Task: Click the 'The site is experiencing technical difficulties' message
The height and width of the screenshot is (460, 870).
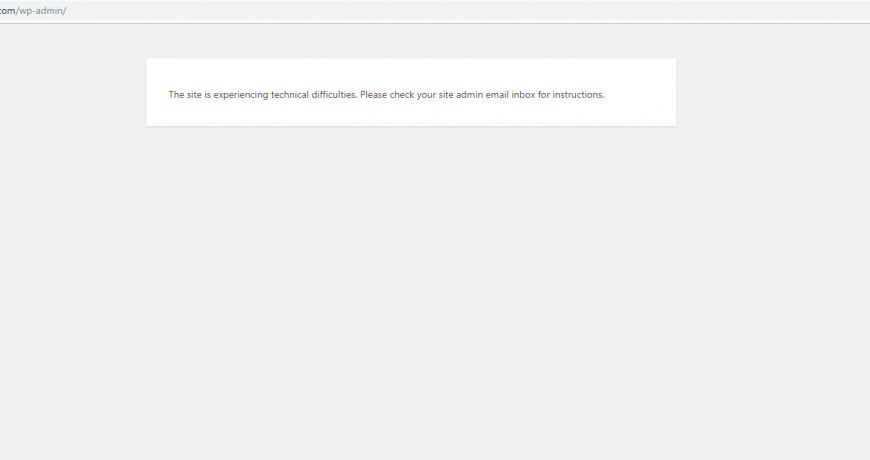Action: pyautogui.click(x=386, y=95)
